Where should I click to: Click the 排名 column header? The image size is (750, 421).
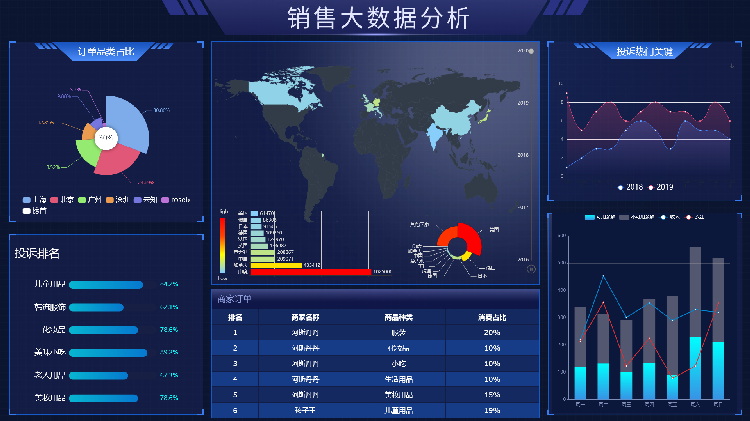(235, 317)
